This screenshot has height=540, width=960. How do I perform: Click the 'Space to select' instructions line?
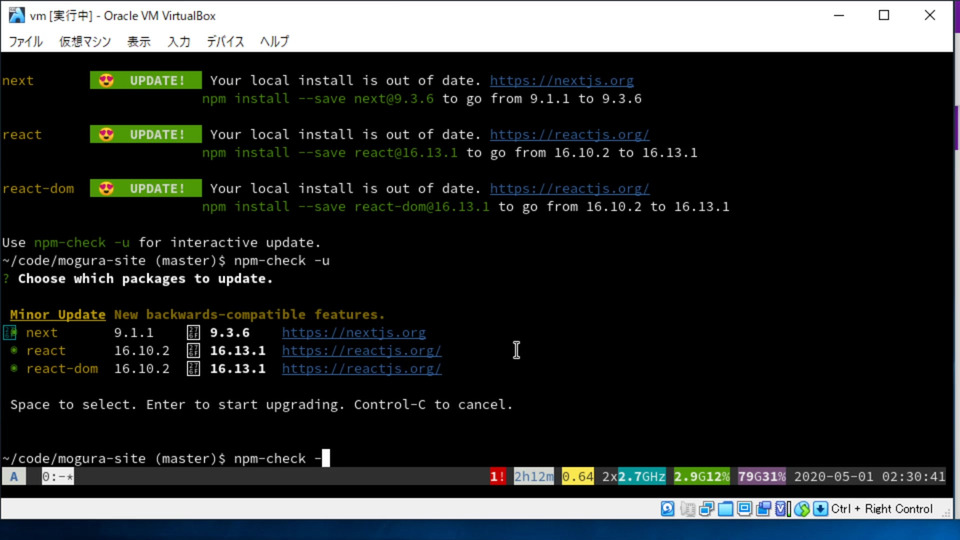tap(261, 405)
